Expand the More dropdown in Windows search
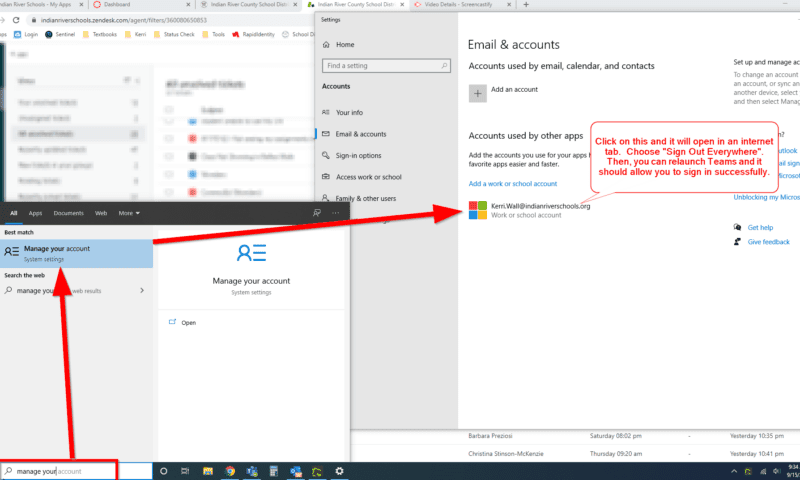Viewport: 800px width, 480px height. (129, 213)
